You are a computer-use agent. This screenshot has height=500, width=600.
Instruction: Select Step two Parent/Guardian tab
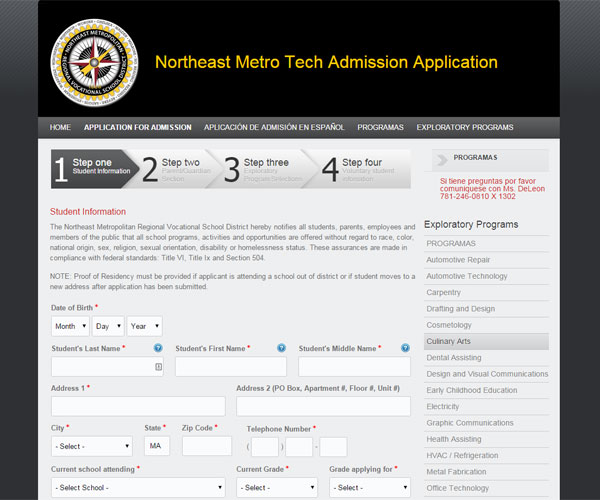(177, 169)
